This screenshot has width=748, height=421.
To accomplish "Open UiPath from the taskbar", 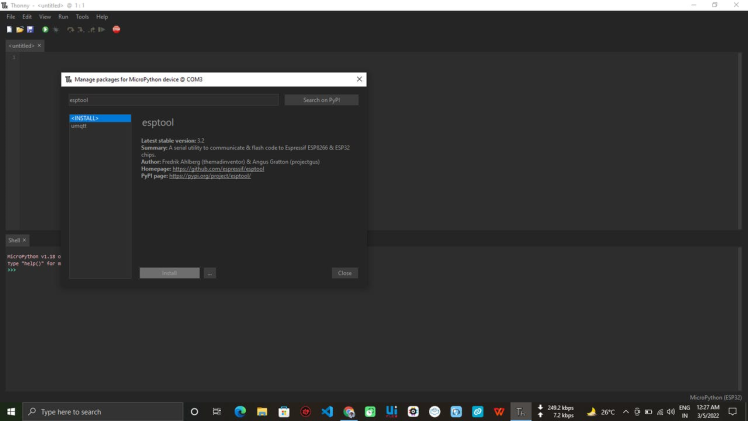I will (x=392, y=411).
